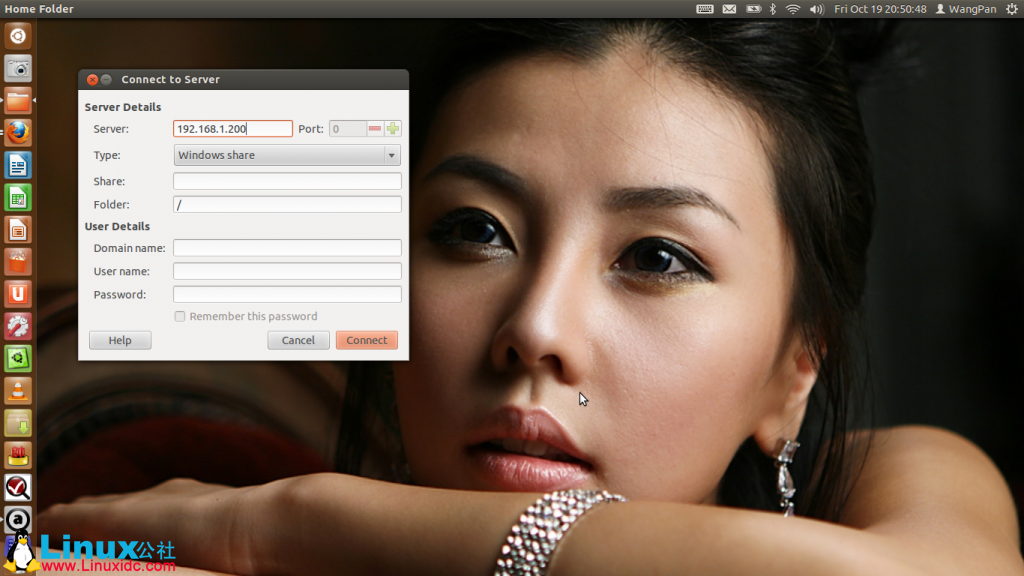
Task: Click the Domain name input field
Action: pos(287,248)
